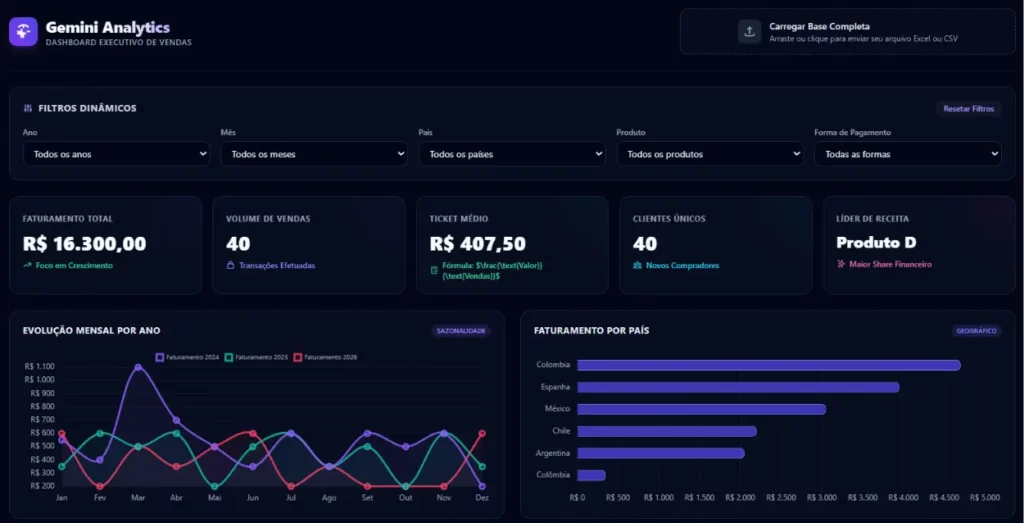Click the sparkle icon beside Maior Share Financeiro

click(x=841, y=264)
